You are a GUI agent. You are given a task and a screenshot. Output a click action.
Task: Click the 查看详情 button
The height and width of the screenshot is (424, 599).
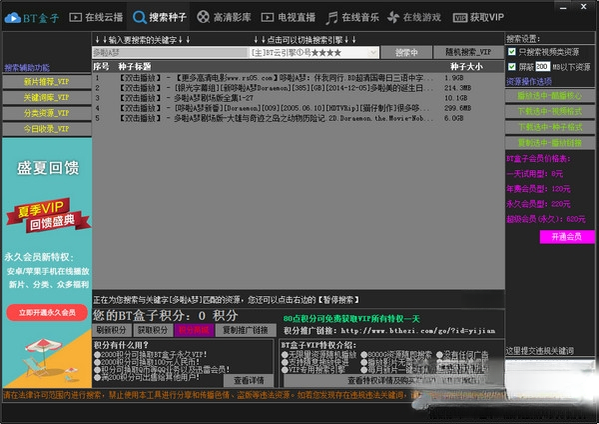tap(249, 380)
